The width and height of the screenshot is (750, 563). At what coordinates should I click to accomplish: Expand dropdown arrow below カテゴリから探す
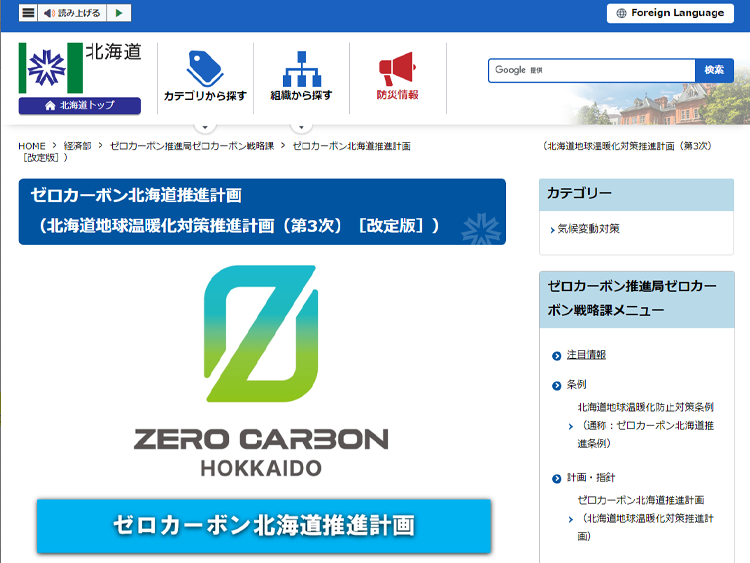pyautogui.click(x=204, y=127)
